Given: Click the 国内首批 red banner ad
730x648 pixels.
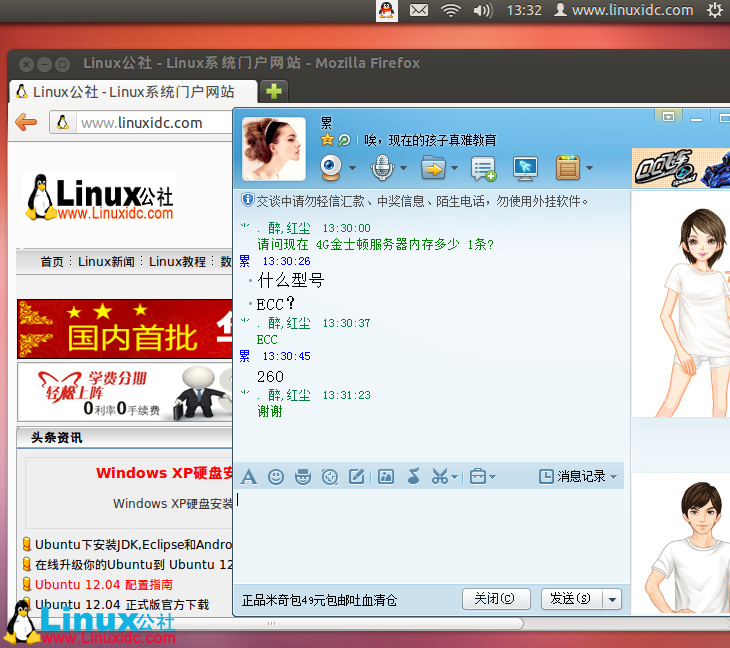Looking at the screenshot, I should tap(125, 329).
